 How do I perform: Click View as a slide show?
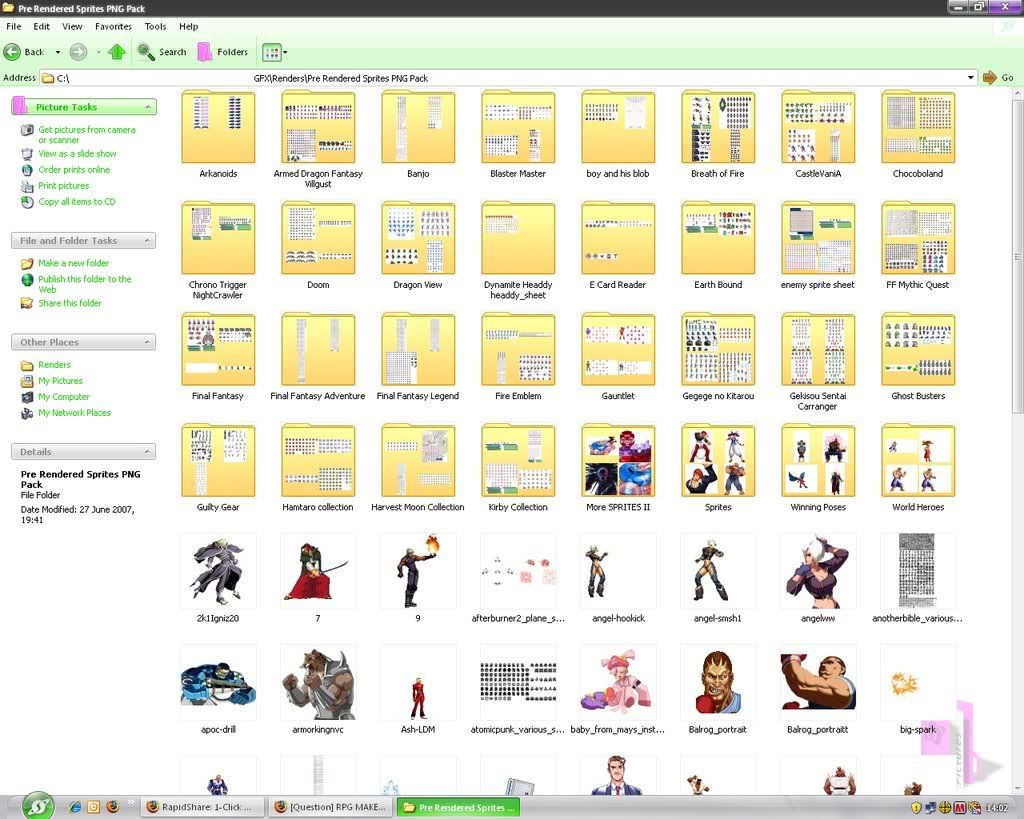77,153
